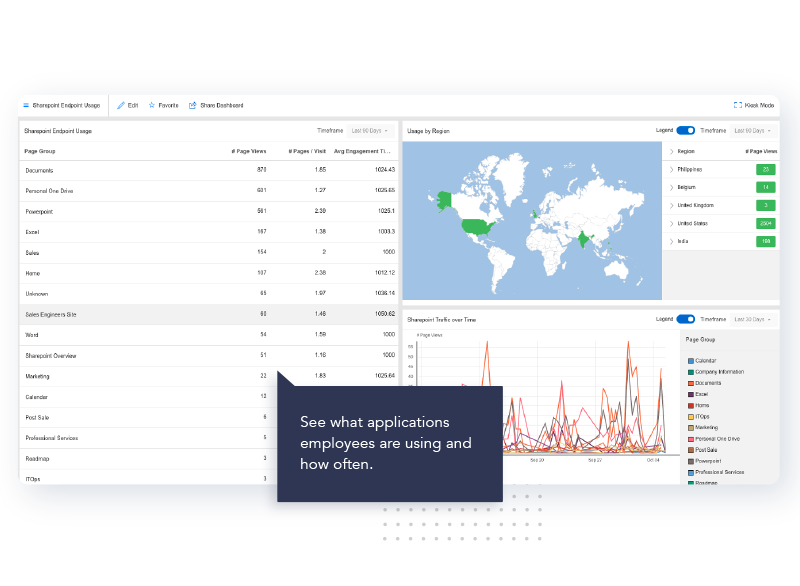Click India green page views badge
The image size is (800, 586).
(765, 241)
